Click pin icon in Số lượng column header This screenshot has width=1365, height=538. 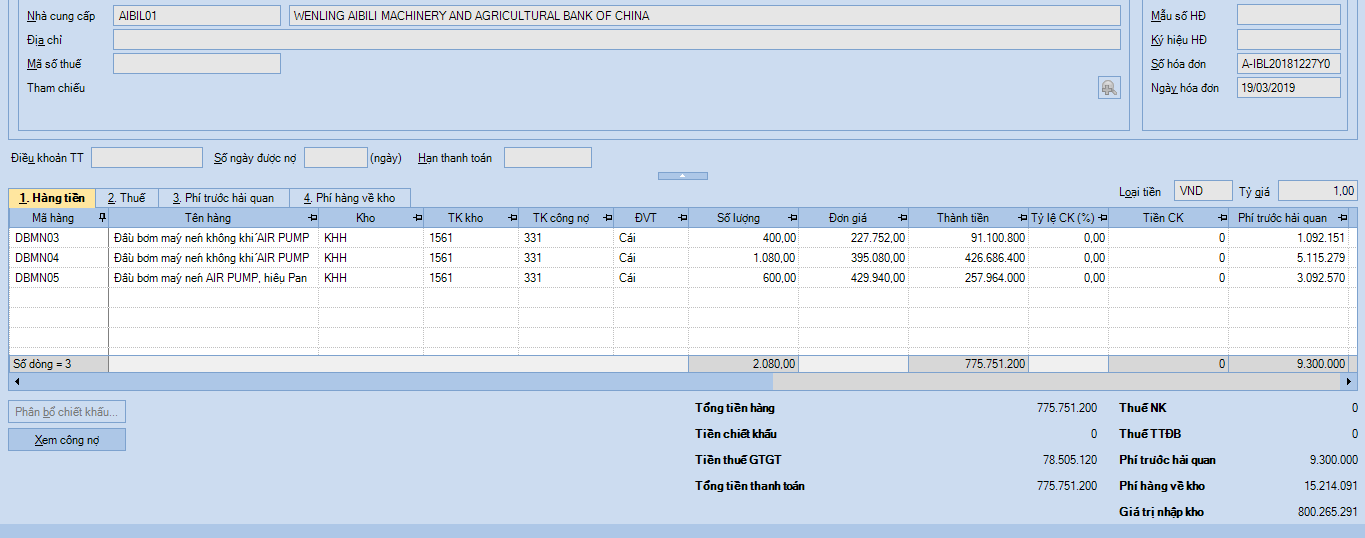point(792,217)
